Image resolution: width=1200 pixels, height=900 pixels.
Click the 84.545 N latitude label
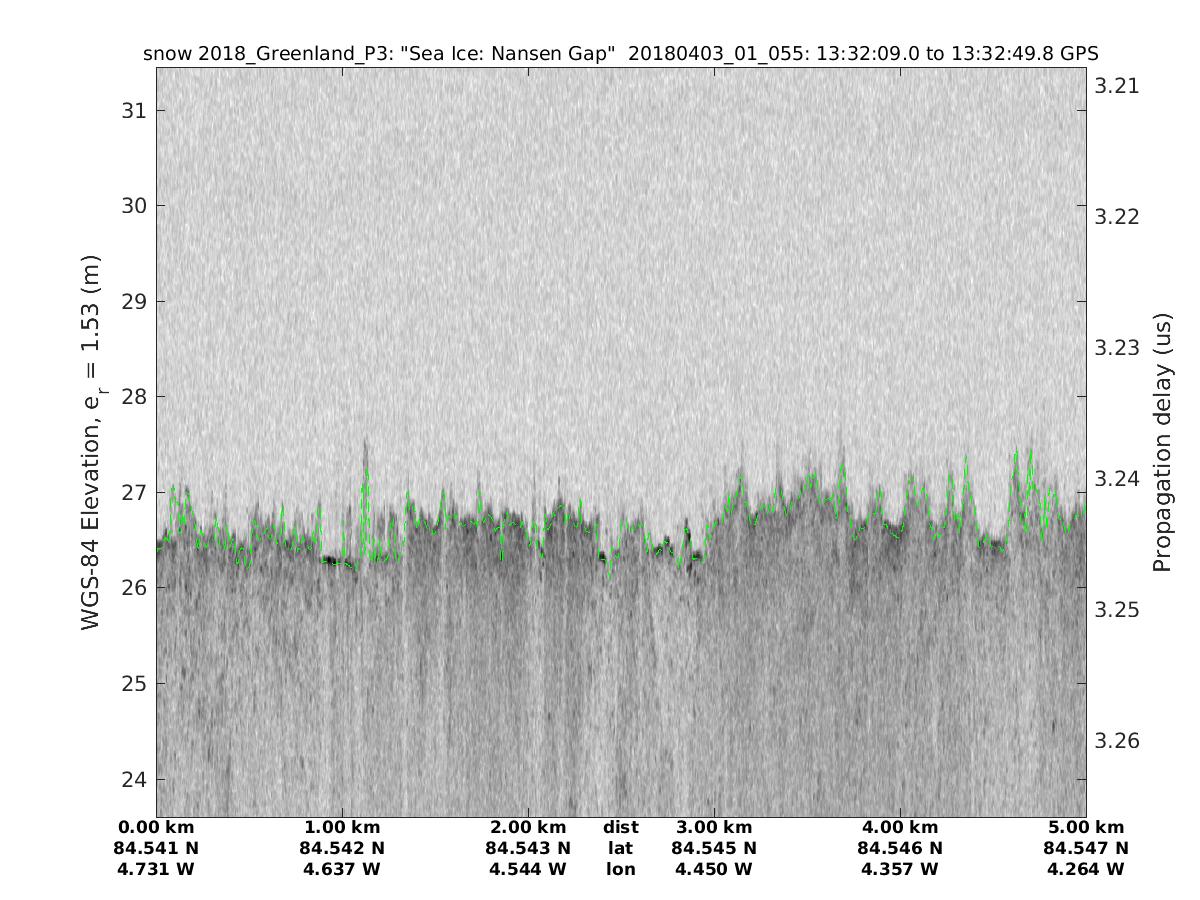click(714, 848)
